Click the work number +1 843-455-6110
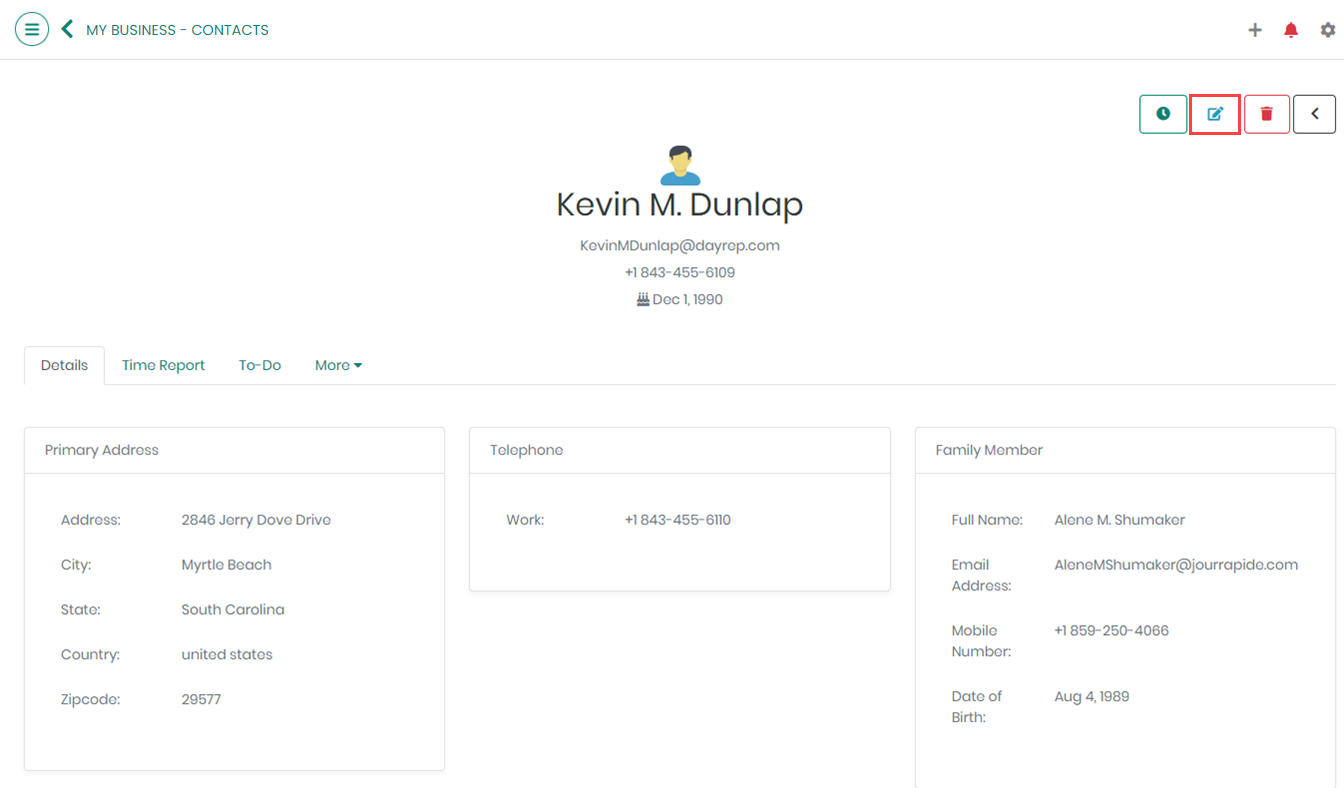 (678, 520)
